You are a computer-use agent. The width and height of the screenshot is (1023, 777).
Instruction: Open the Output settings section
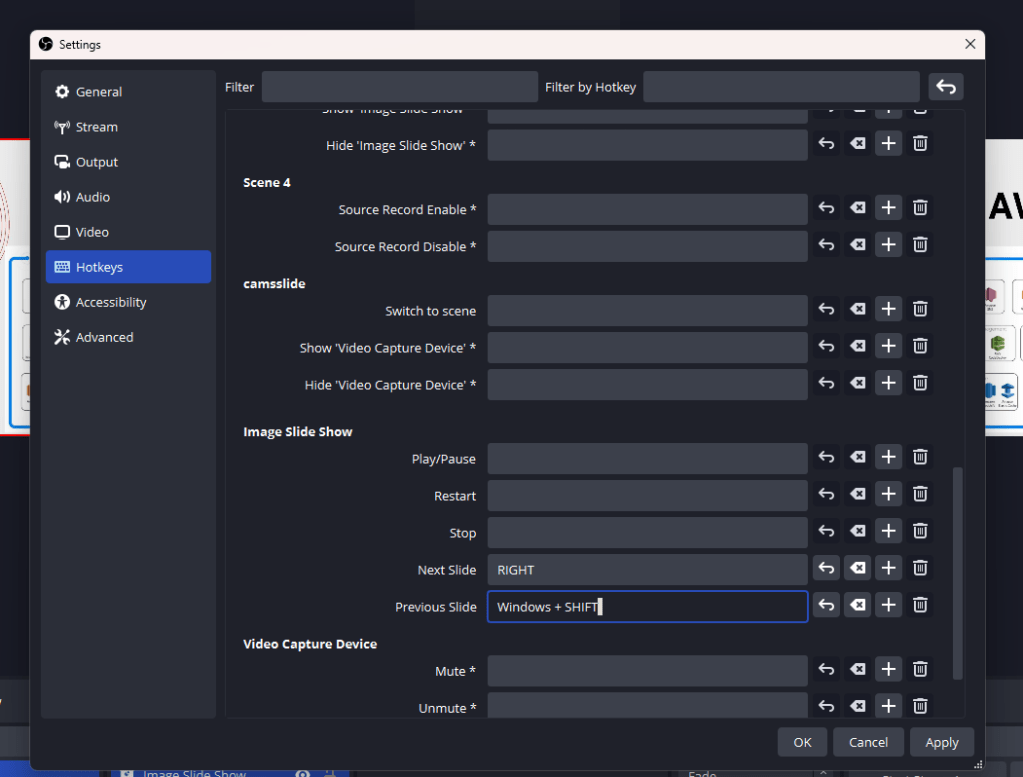[128, 162]
